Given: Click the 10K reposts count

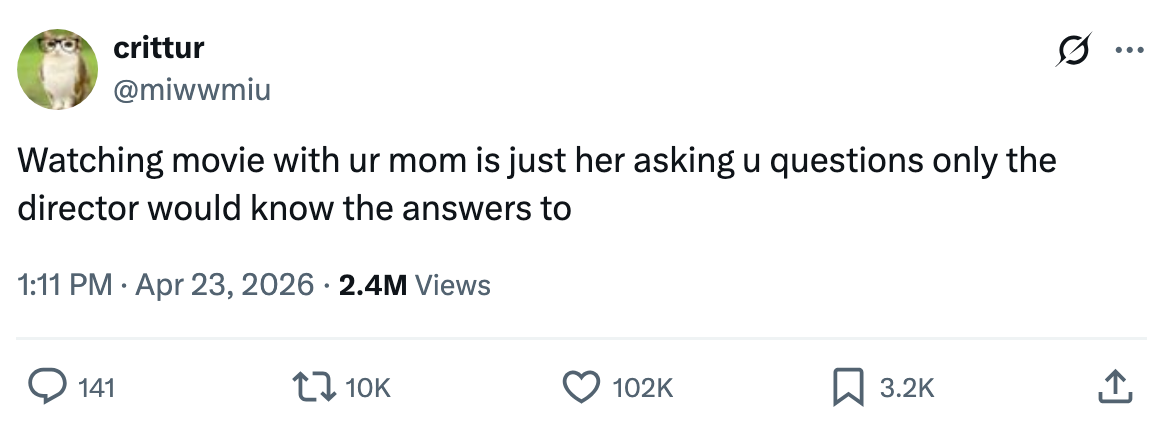Looking at the screenshot, I should (368, 388).
